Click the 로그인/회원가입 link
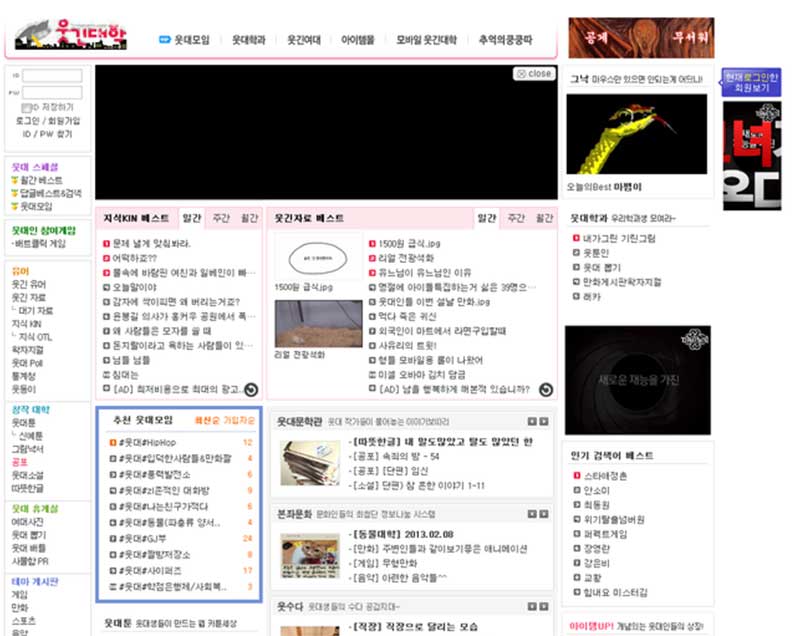800x636 pixels. [47, 121]
